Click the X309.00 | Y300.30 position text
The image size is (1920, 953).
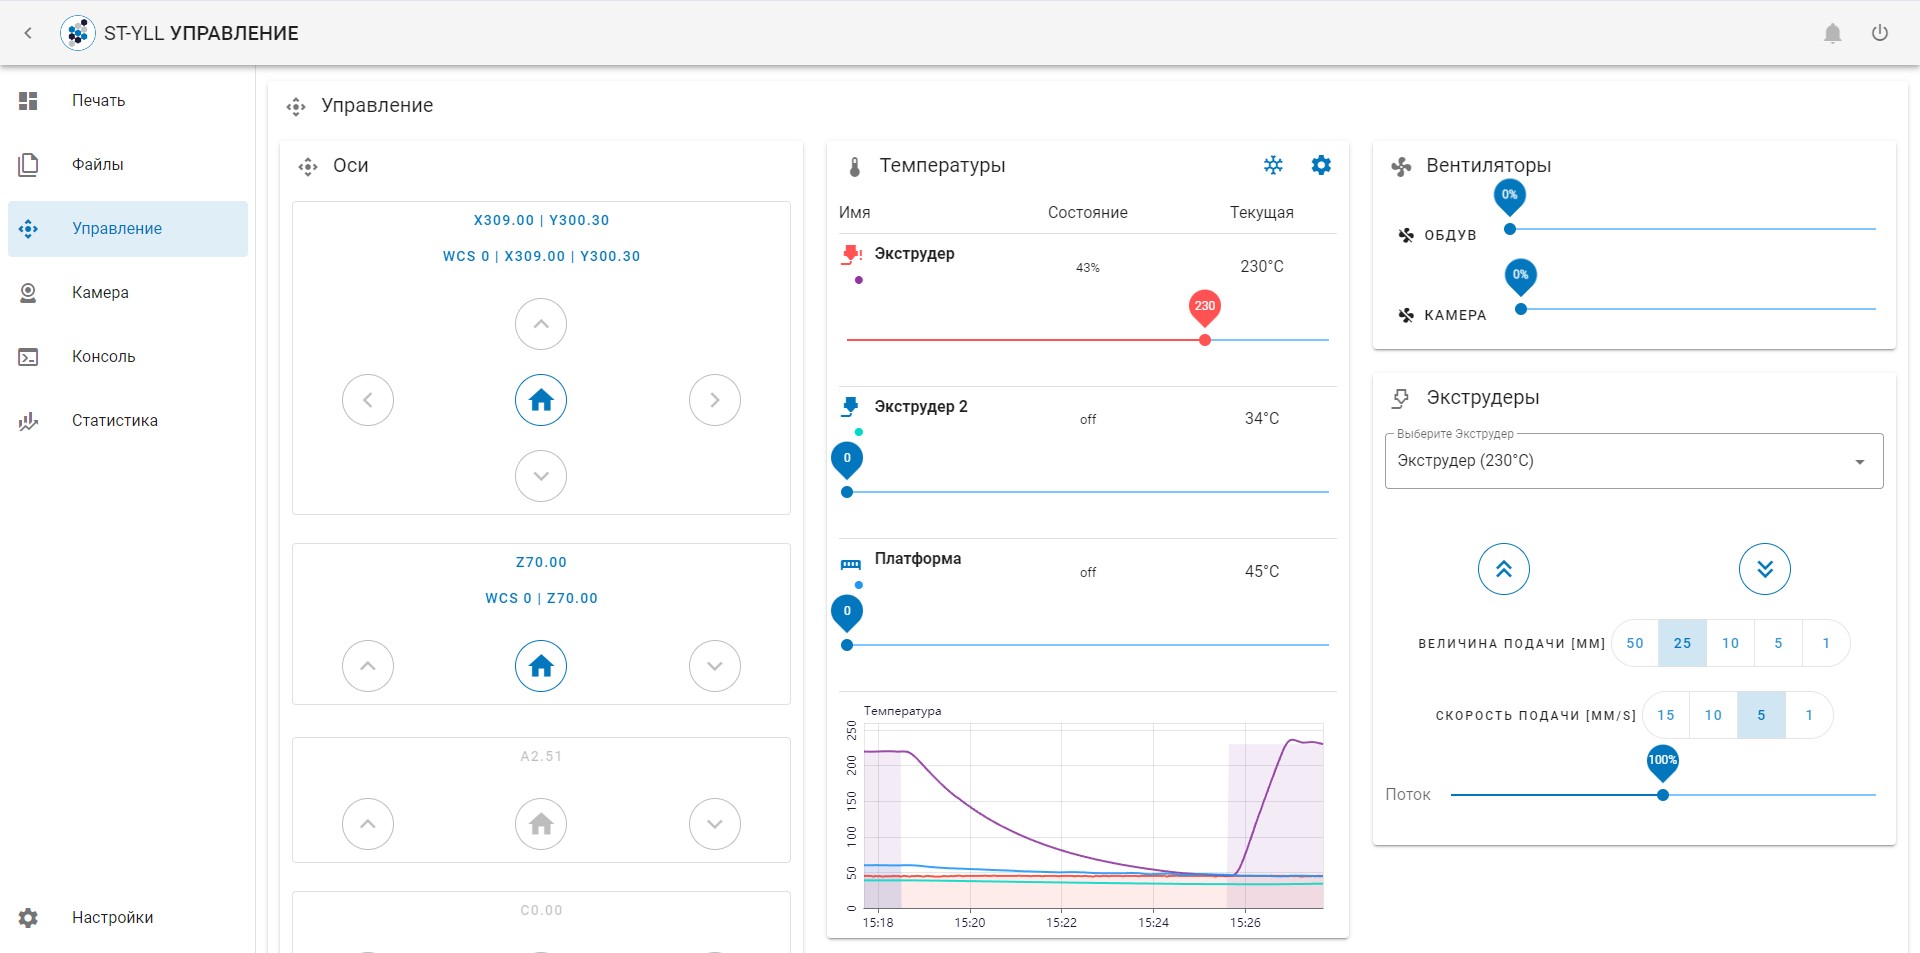coord(541,220)
